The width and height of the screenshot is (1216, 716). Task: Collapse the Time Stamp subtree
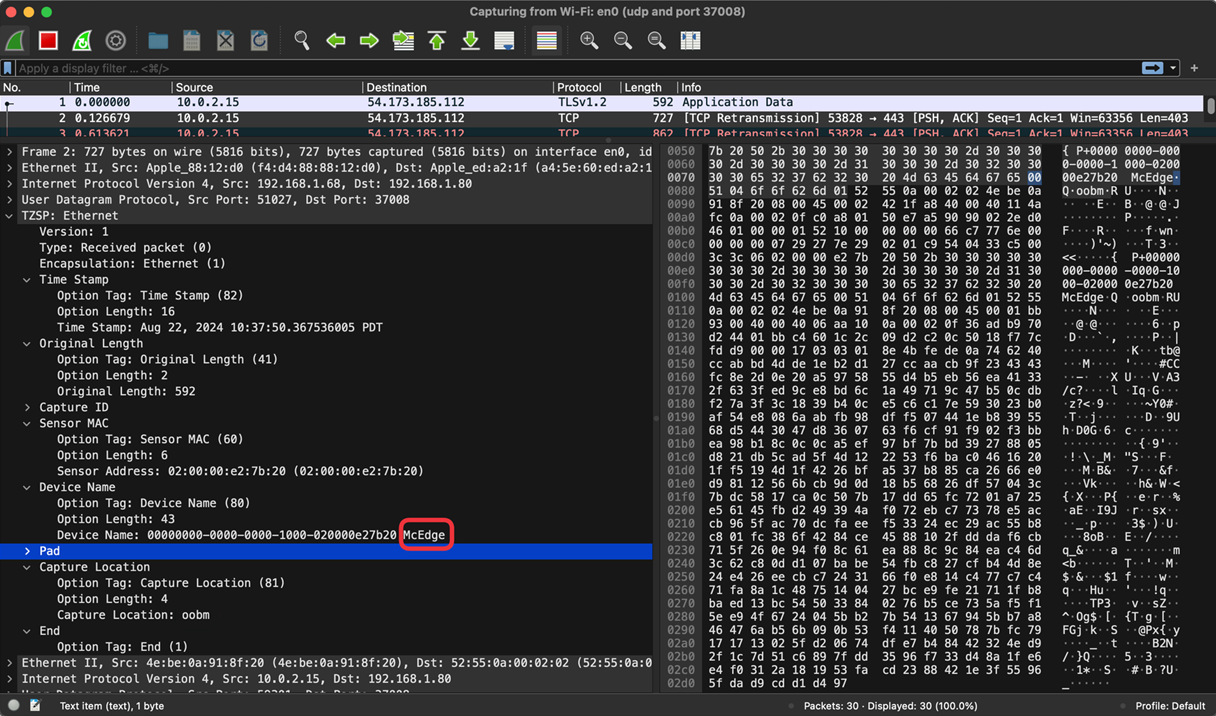[27, 279]
